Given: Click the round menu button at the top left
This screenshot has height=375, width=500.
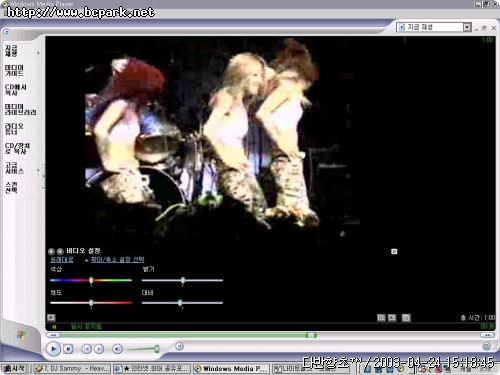Looking at the screenshot, I should coord(7,32).
